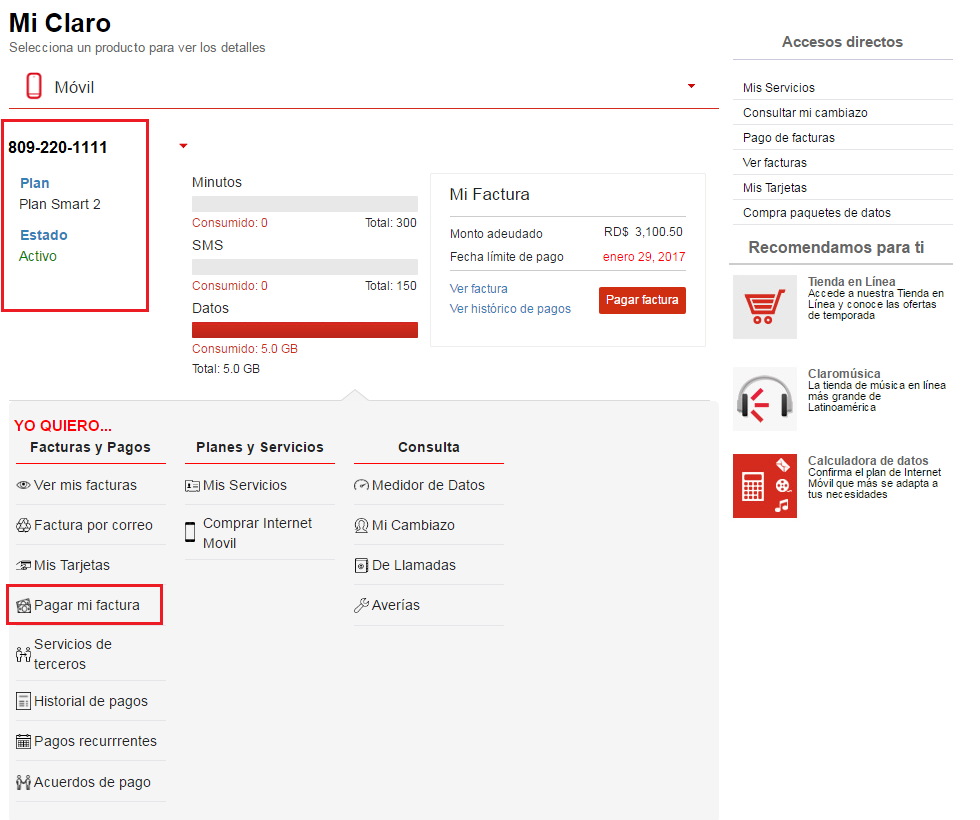The height and width of the screenshot is (820, 980).
Task: Click the document icon beside Historial de pagos
Action: click(x=23, y=701)
